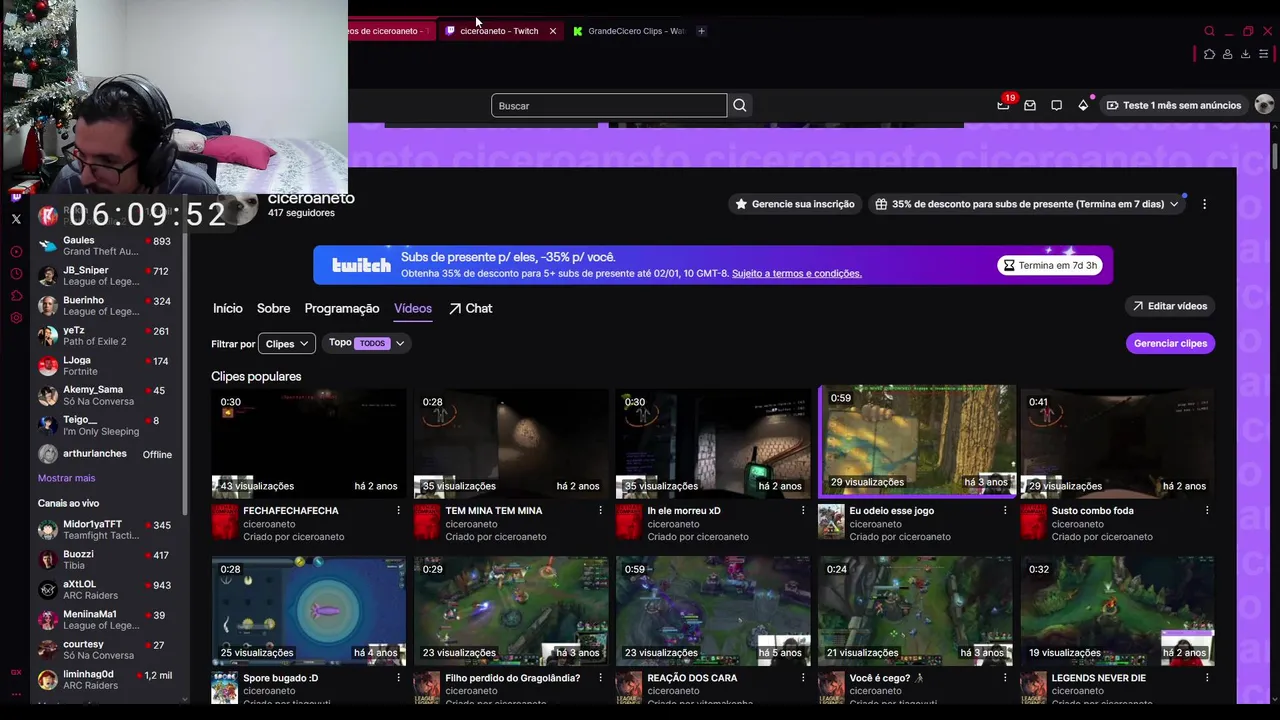
Task: Open the FECHAFECHAFECHA clip title link
Action: pos(291,511)
